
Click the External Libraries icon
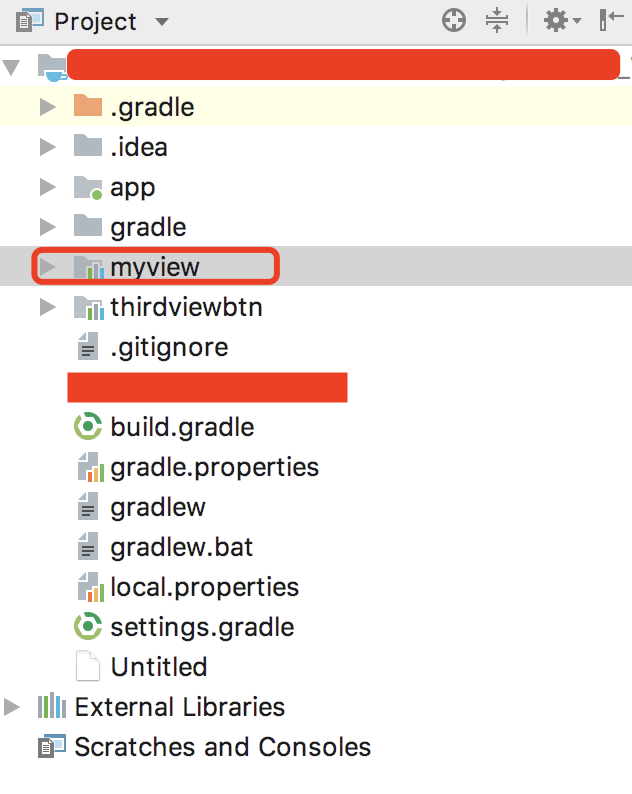pyautogui.click(x=51, y=707)
